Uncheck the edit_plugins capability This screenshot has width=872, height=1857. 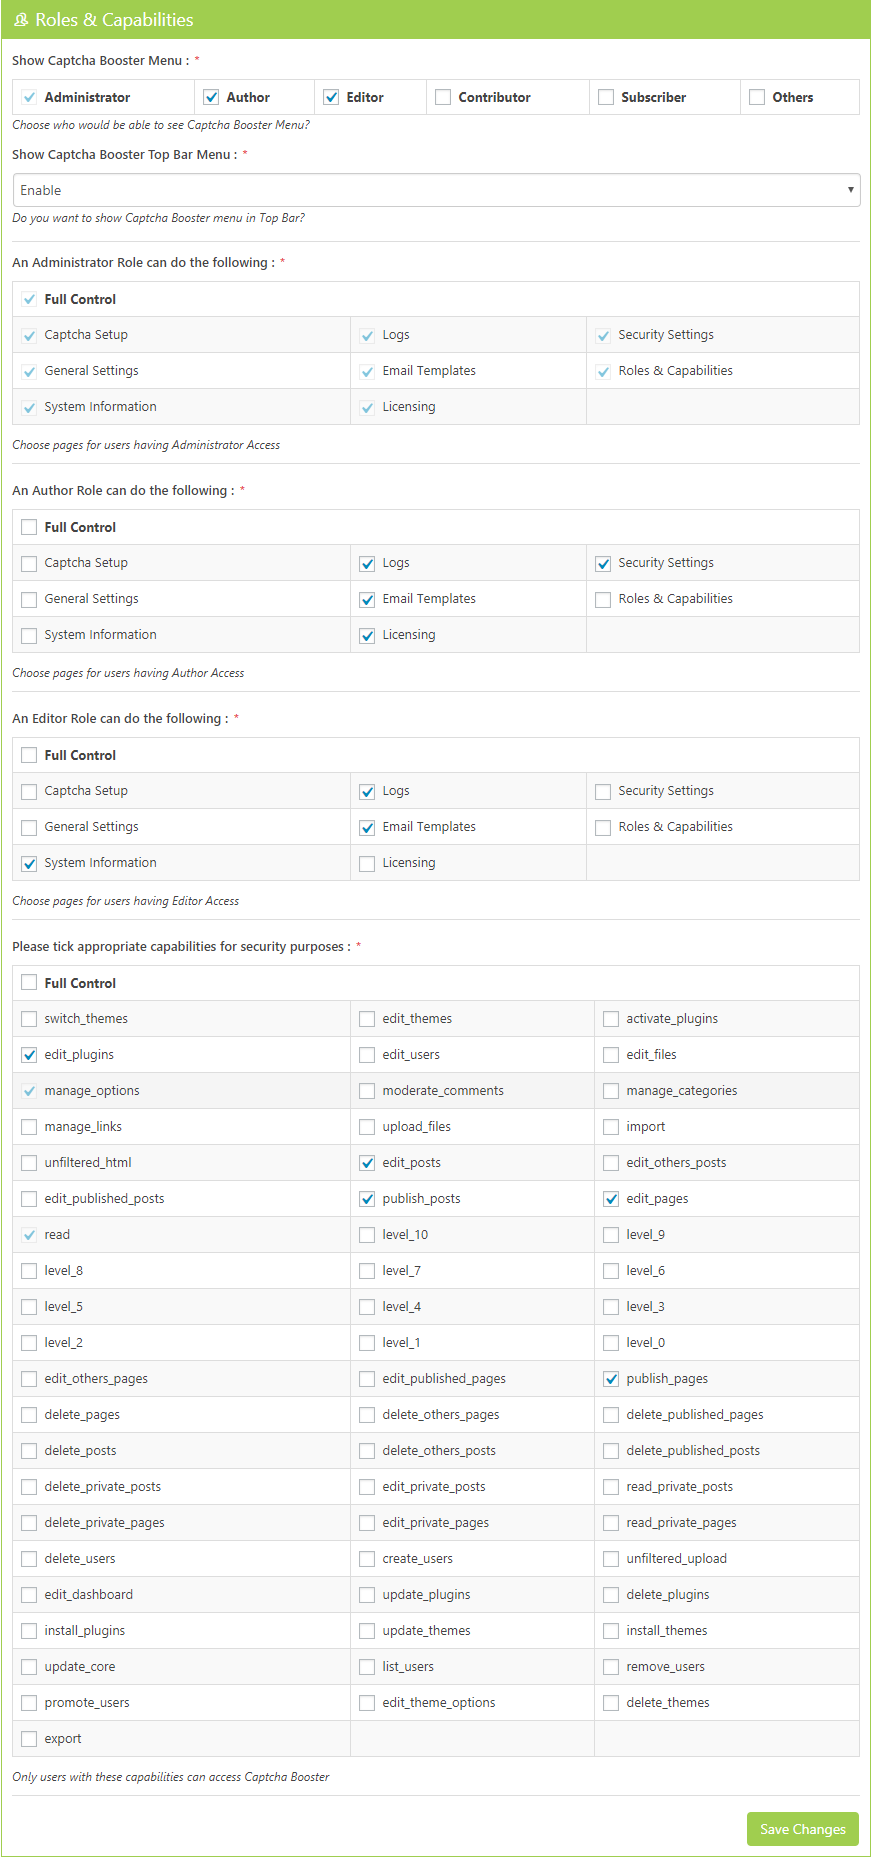click(29, 1055)
